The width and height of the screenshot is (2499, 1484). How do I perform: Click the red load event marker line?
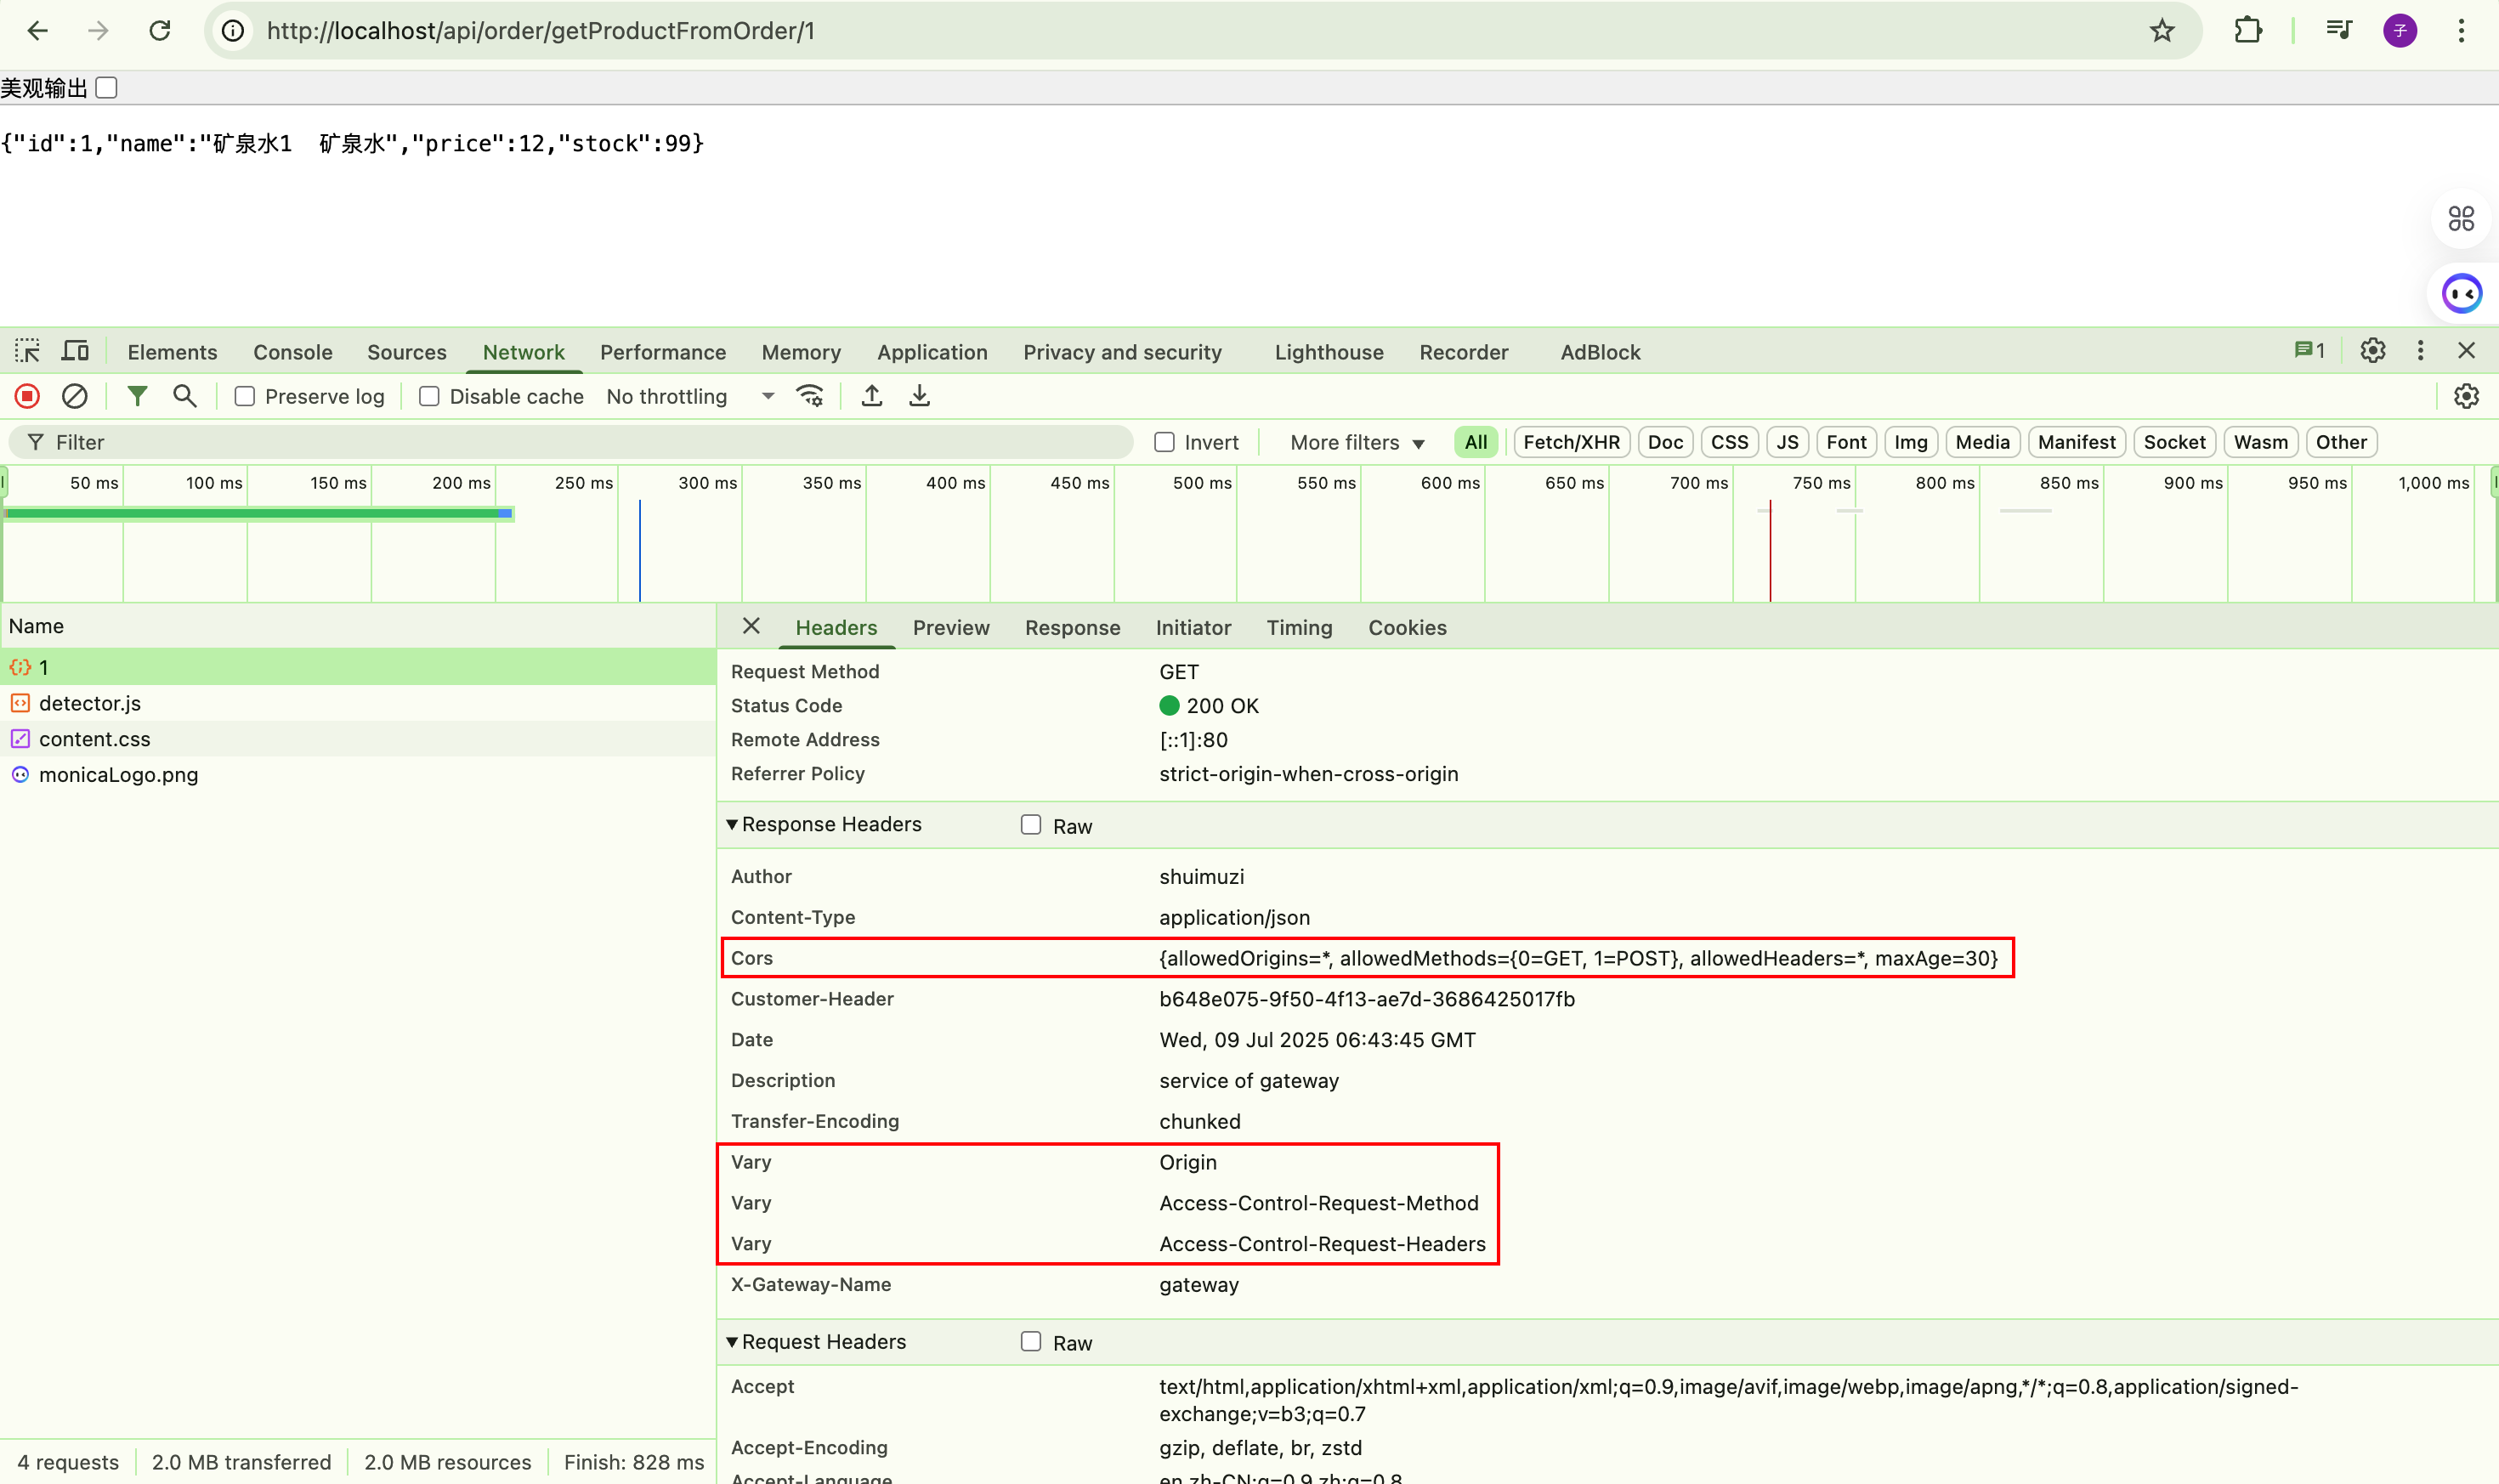[x=1769, y=550]
